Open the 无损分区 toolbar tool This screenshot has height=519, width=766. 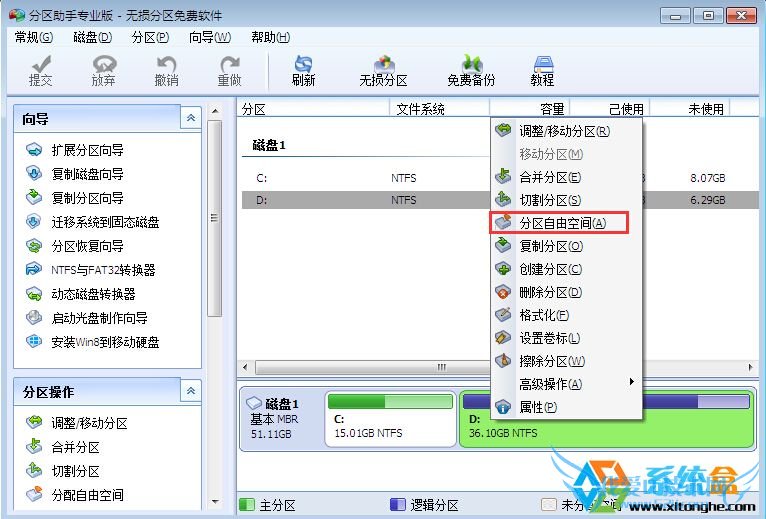383,71
